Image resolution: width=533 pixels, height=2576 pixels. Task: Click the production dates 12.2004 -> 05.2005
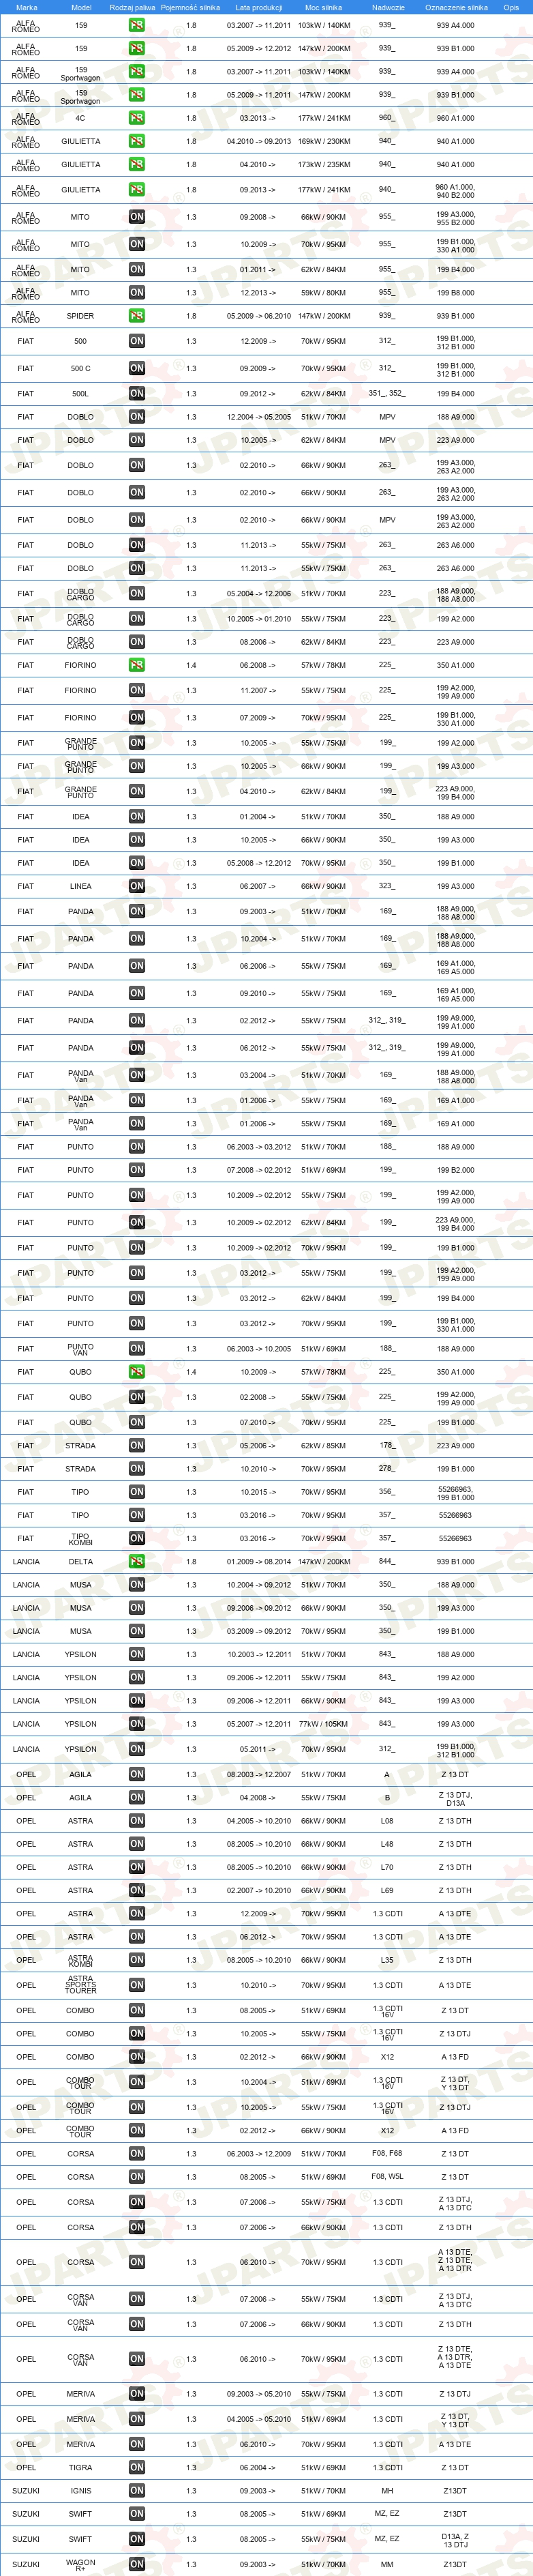coord(259,417)
